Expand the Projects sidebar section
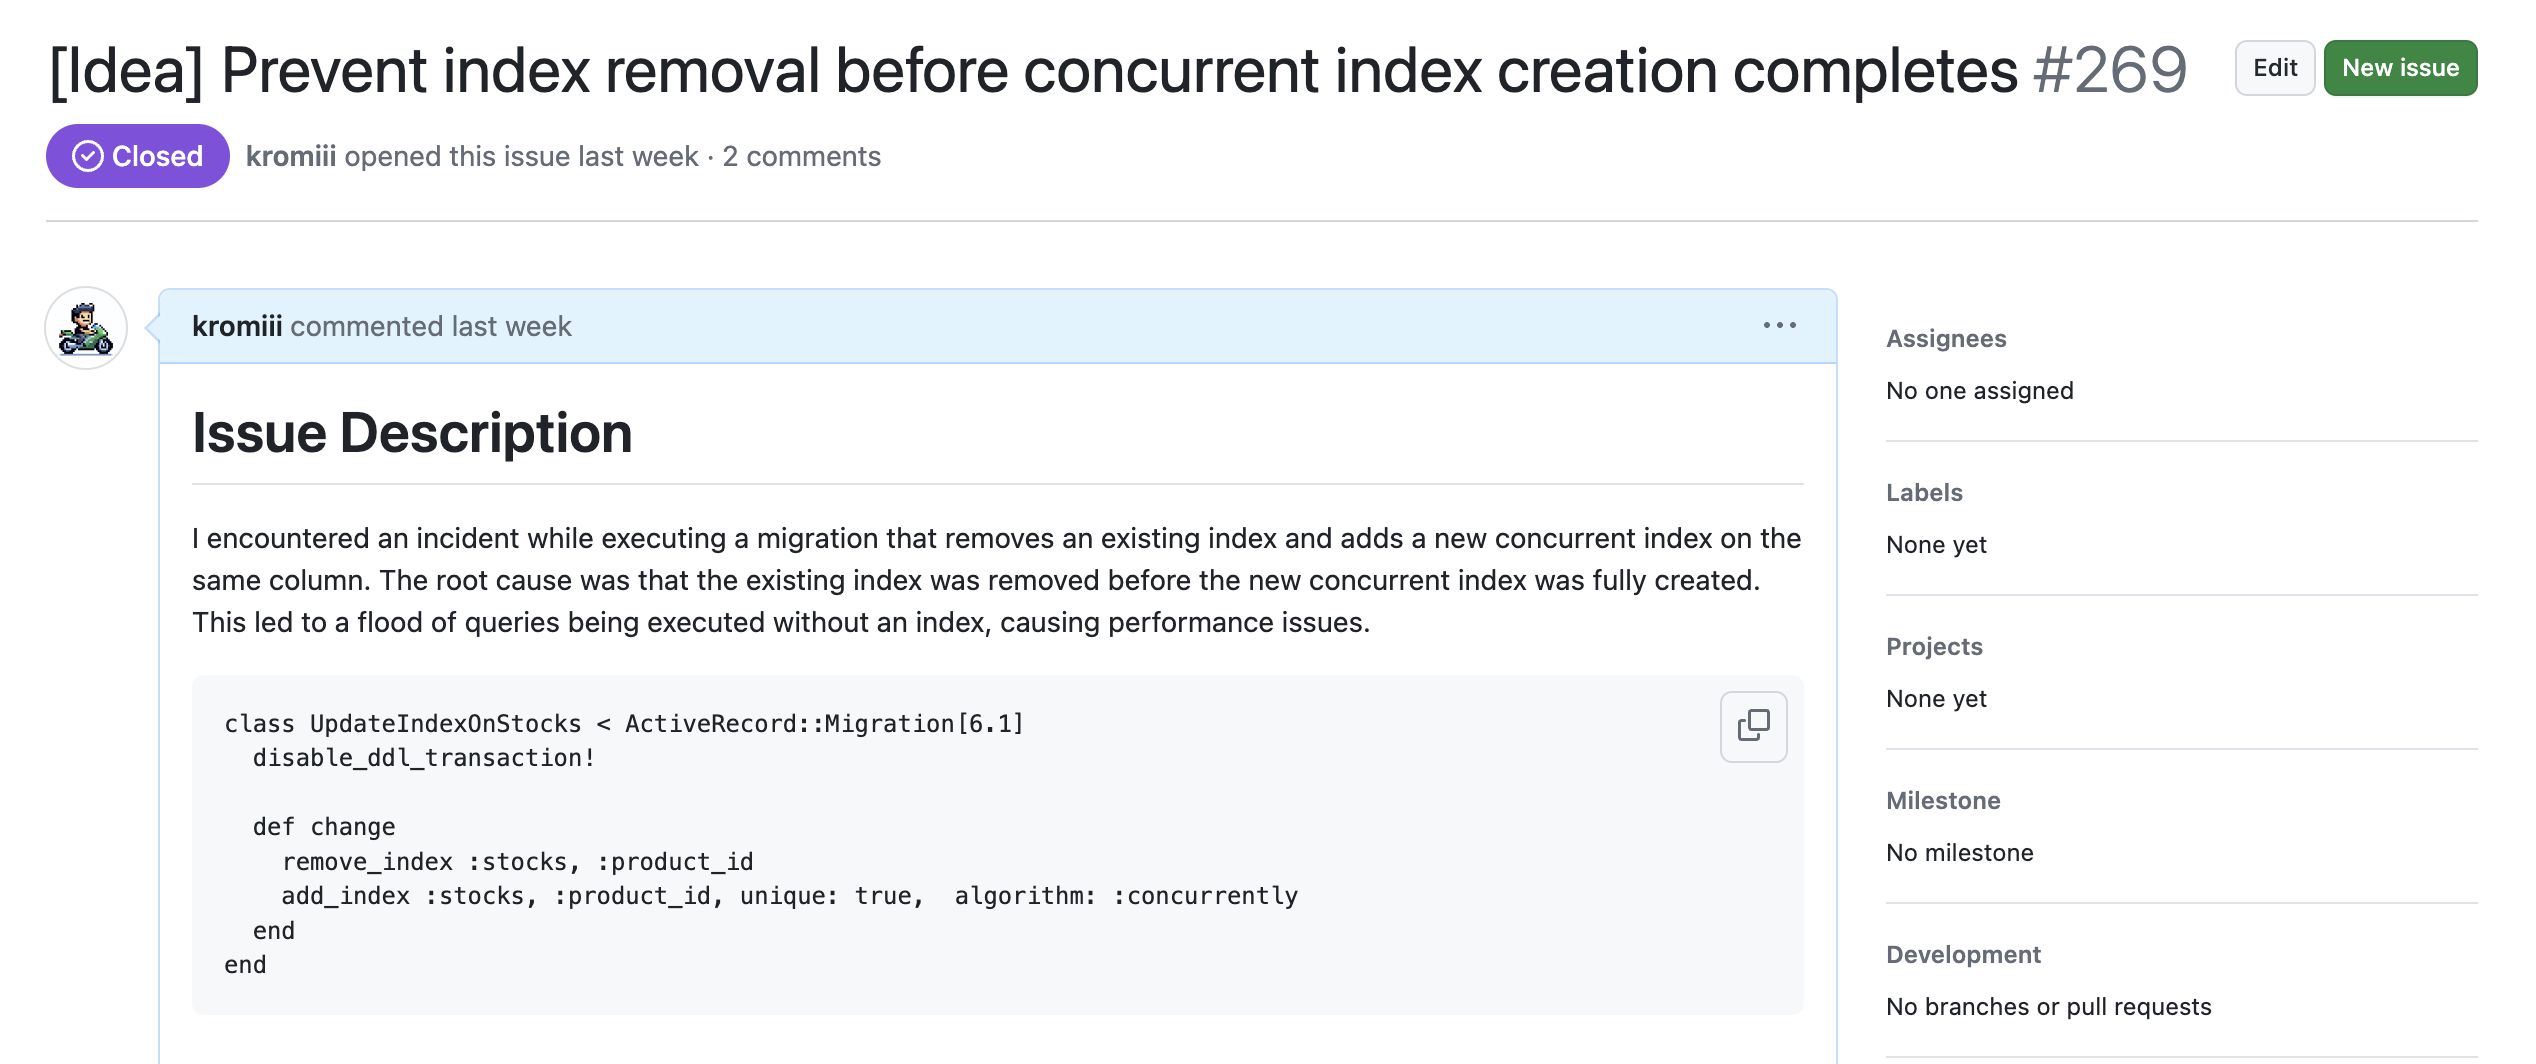The height and width of the screenshot is (1064, 2536). (x=1933, y=647)
